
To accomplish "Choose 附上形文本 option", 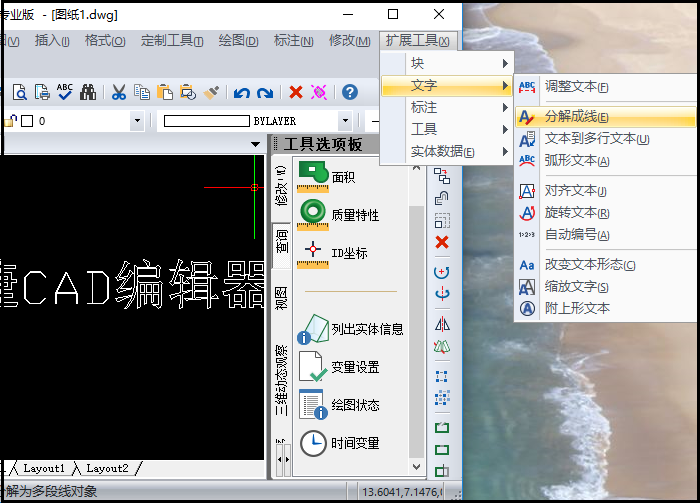I will point(606,308).
